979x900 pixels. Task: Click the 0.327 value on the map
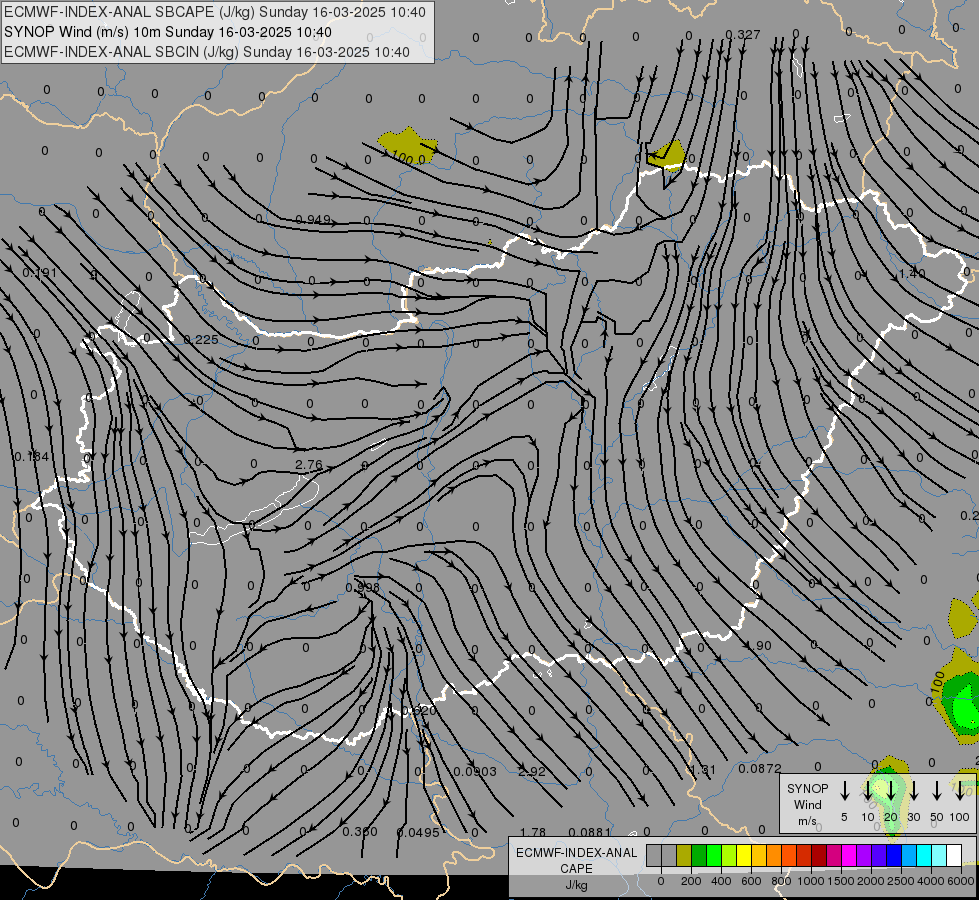(743, 34)
